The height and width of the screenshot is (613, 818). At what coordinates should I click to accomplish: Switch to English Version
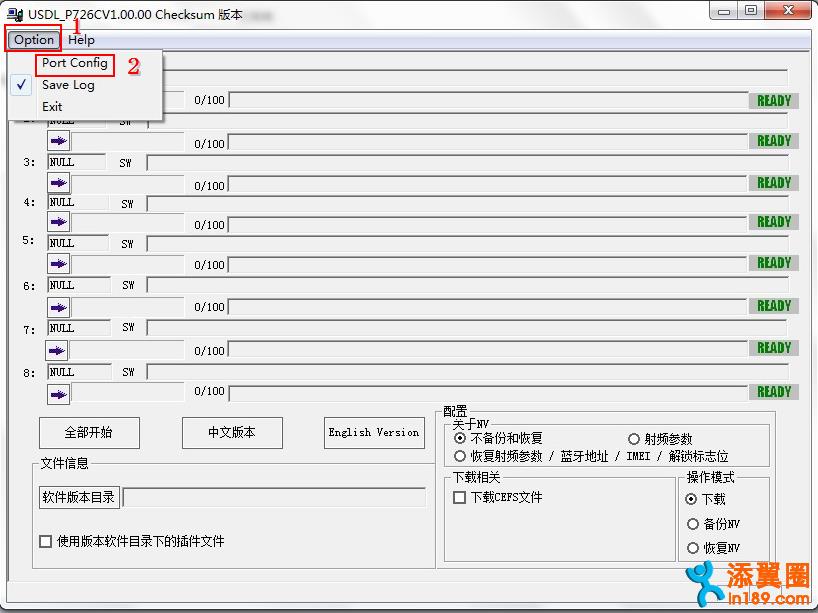(374, 433)
